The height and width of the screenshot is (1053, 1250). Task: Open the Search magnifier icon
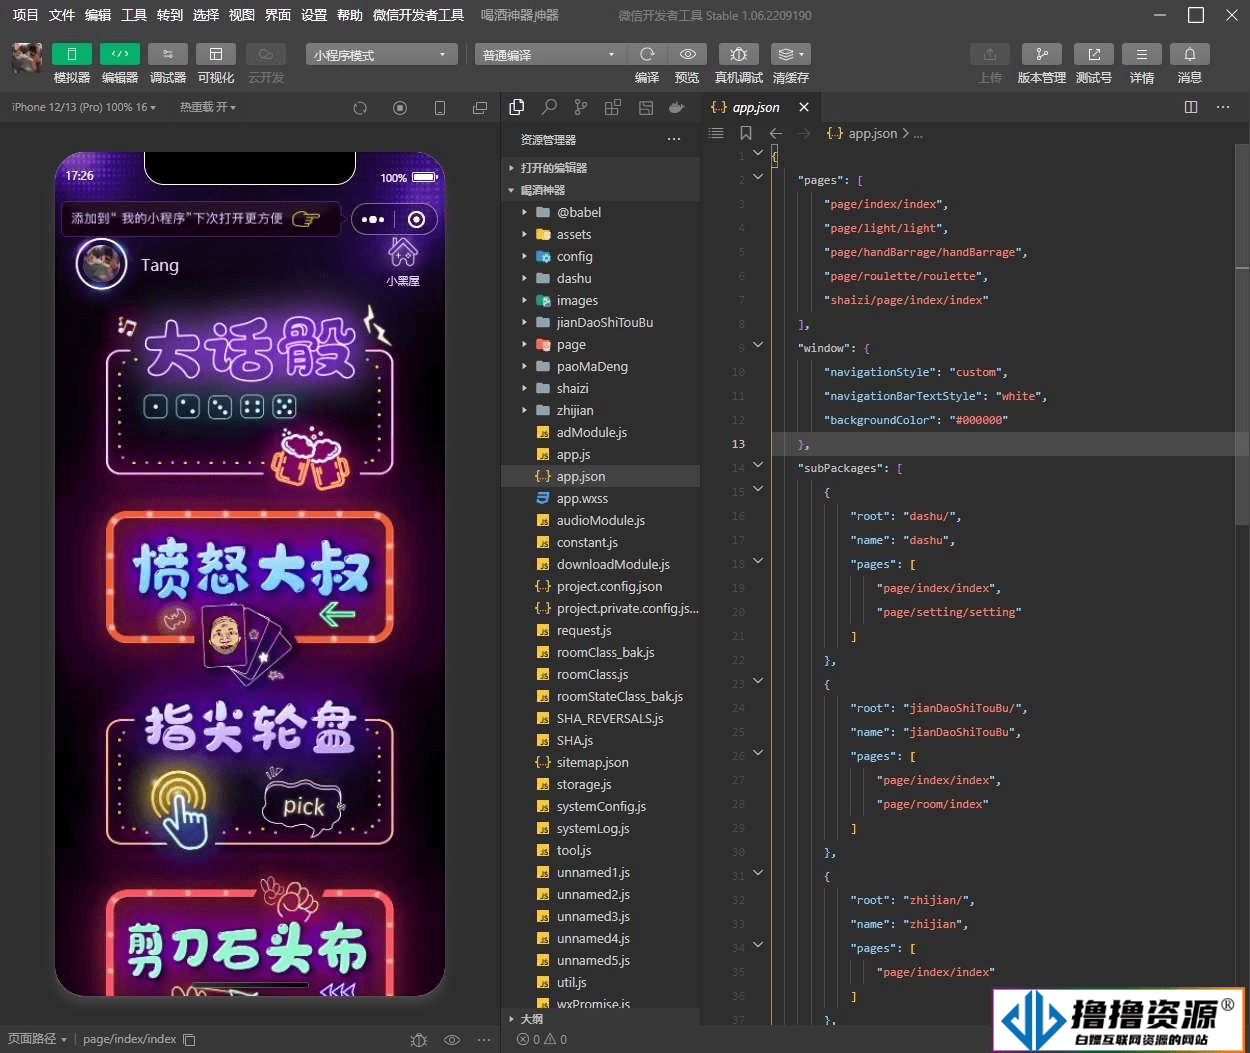pyautogui.click(x=549, y=107)
